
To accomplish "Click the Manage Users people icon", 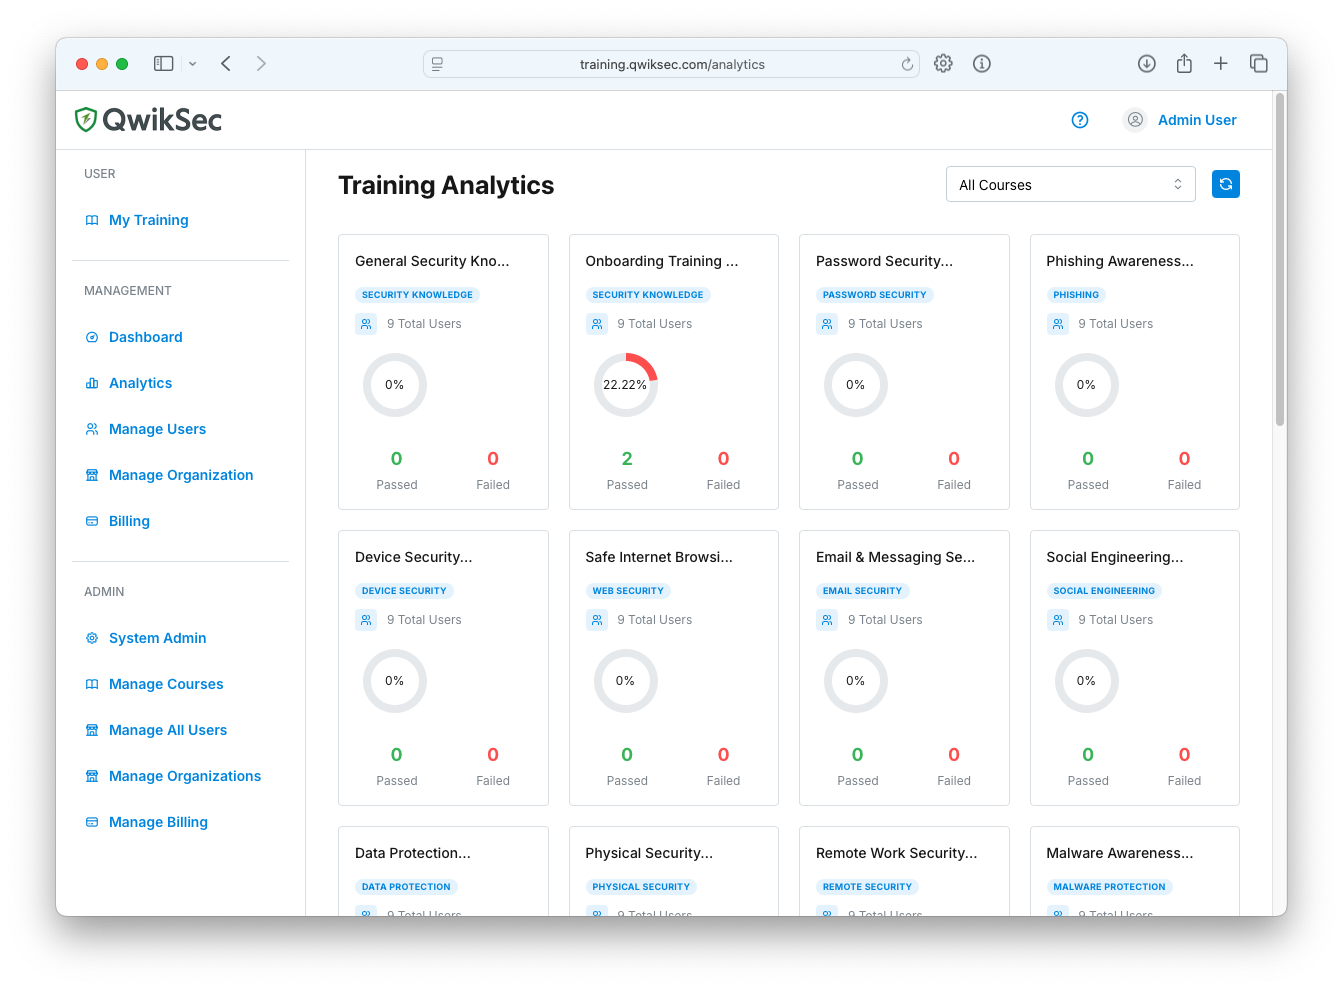I will pyautogui.click(x=92, y=429).
